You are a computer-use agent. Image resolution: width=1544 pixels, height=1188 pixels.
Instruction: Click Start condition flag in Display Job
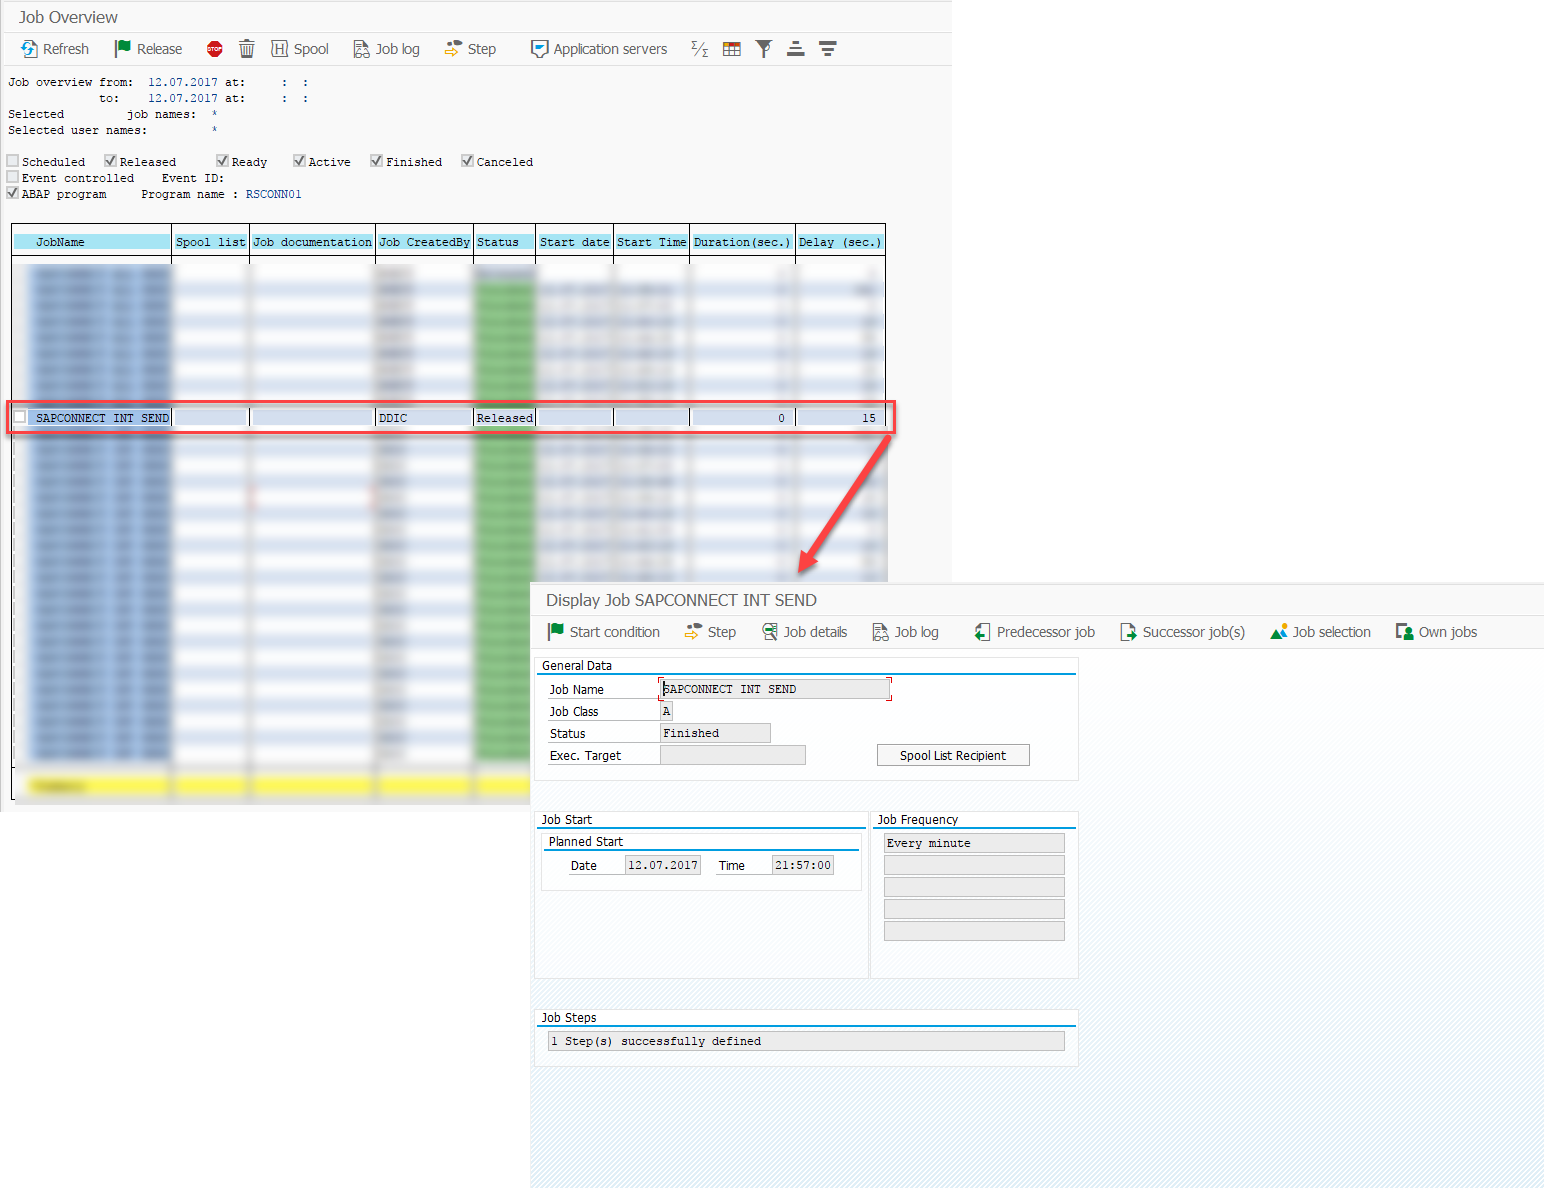point(556,632)
